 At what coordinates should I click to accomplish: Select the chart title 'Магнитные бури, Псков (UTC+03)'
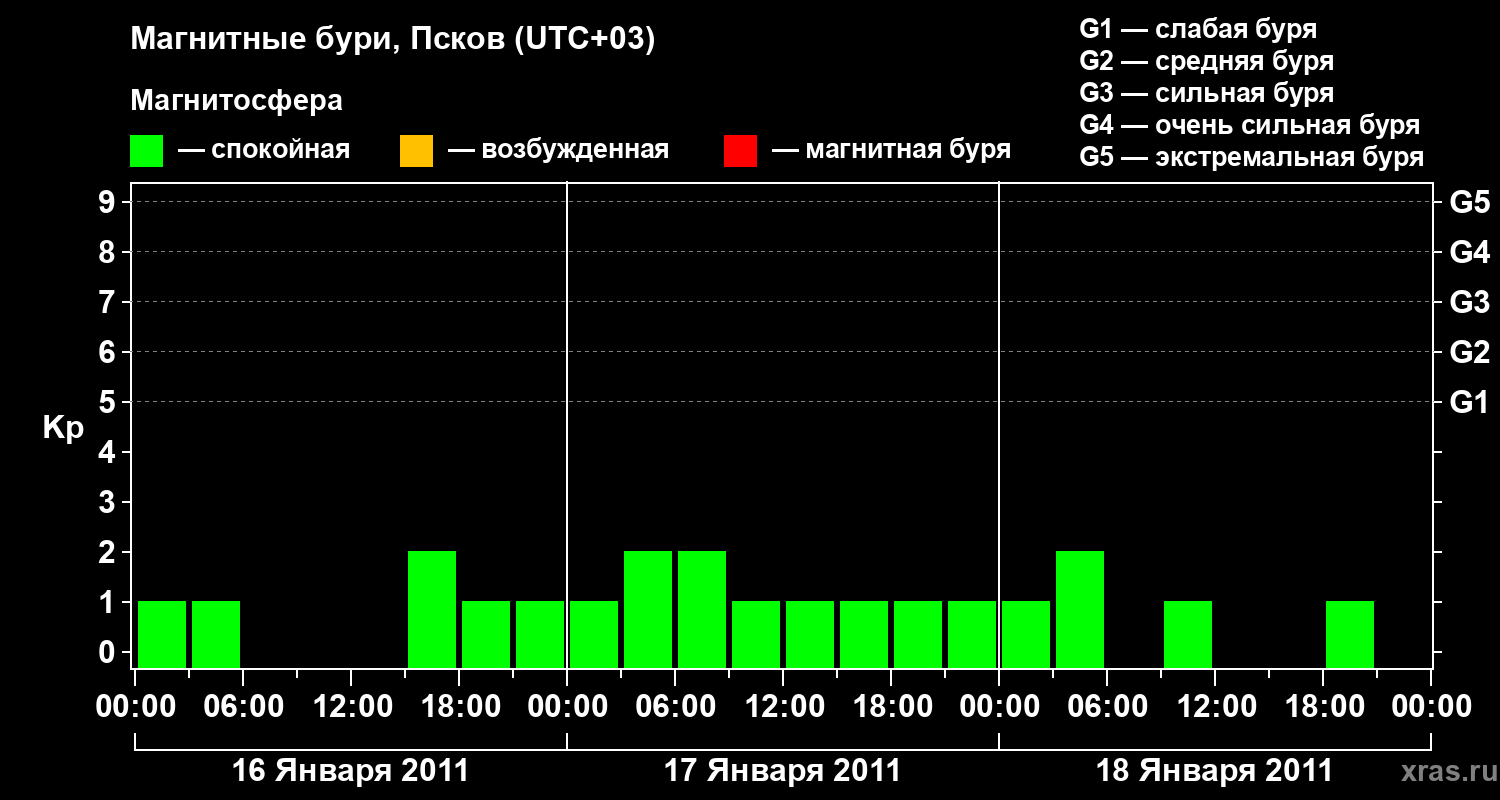393,41
